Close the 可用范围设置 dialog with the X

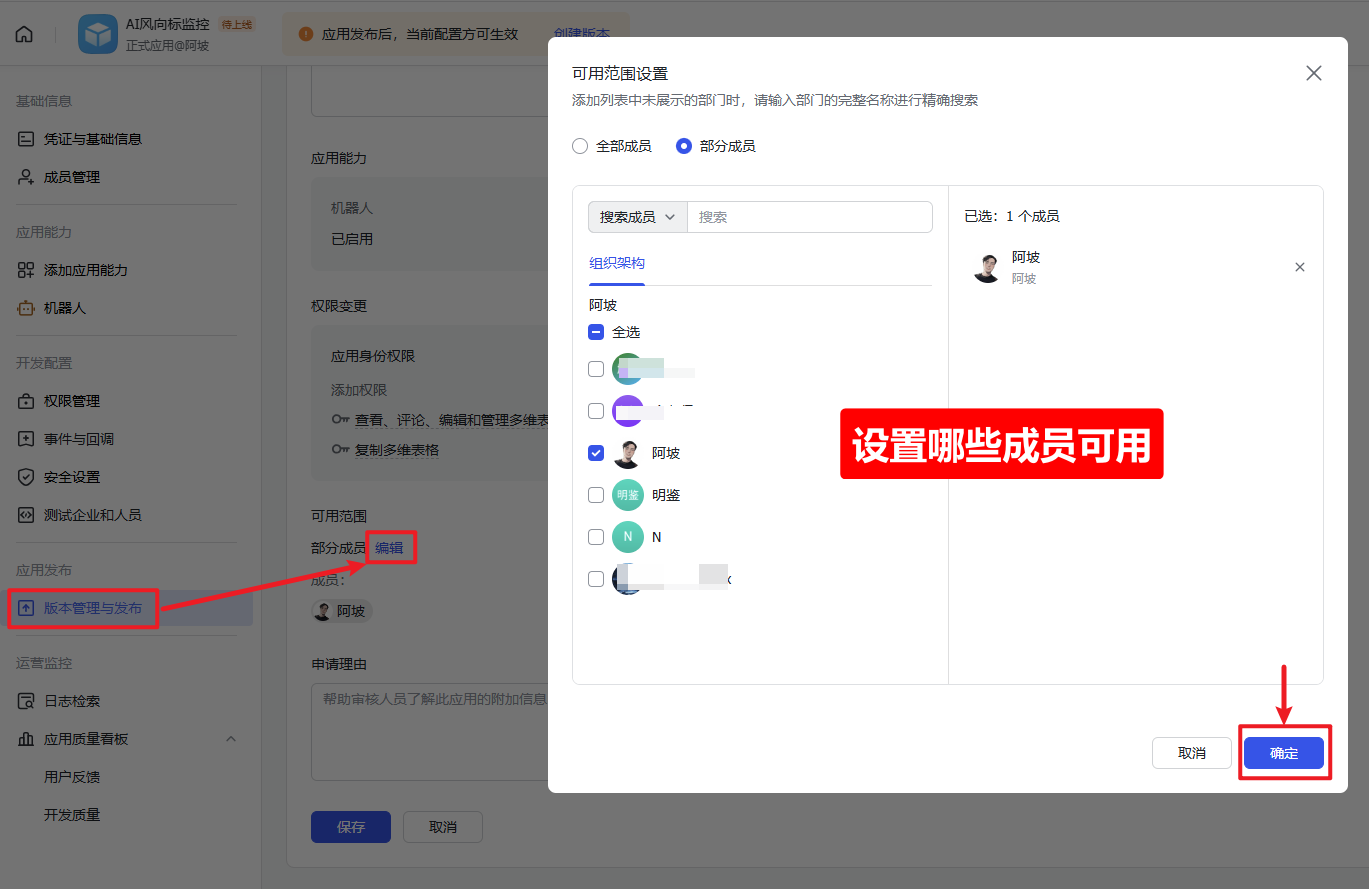pos(1314,73)
